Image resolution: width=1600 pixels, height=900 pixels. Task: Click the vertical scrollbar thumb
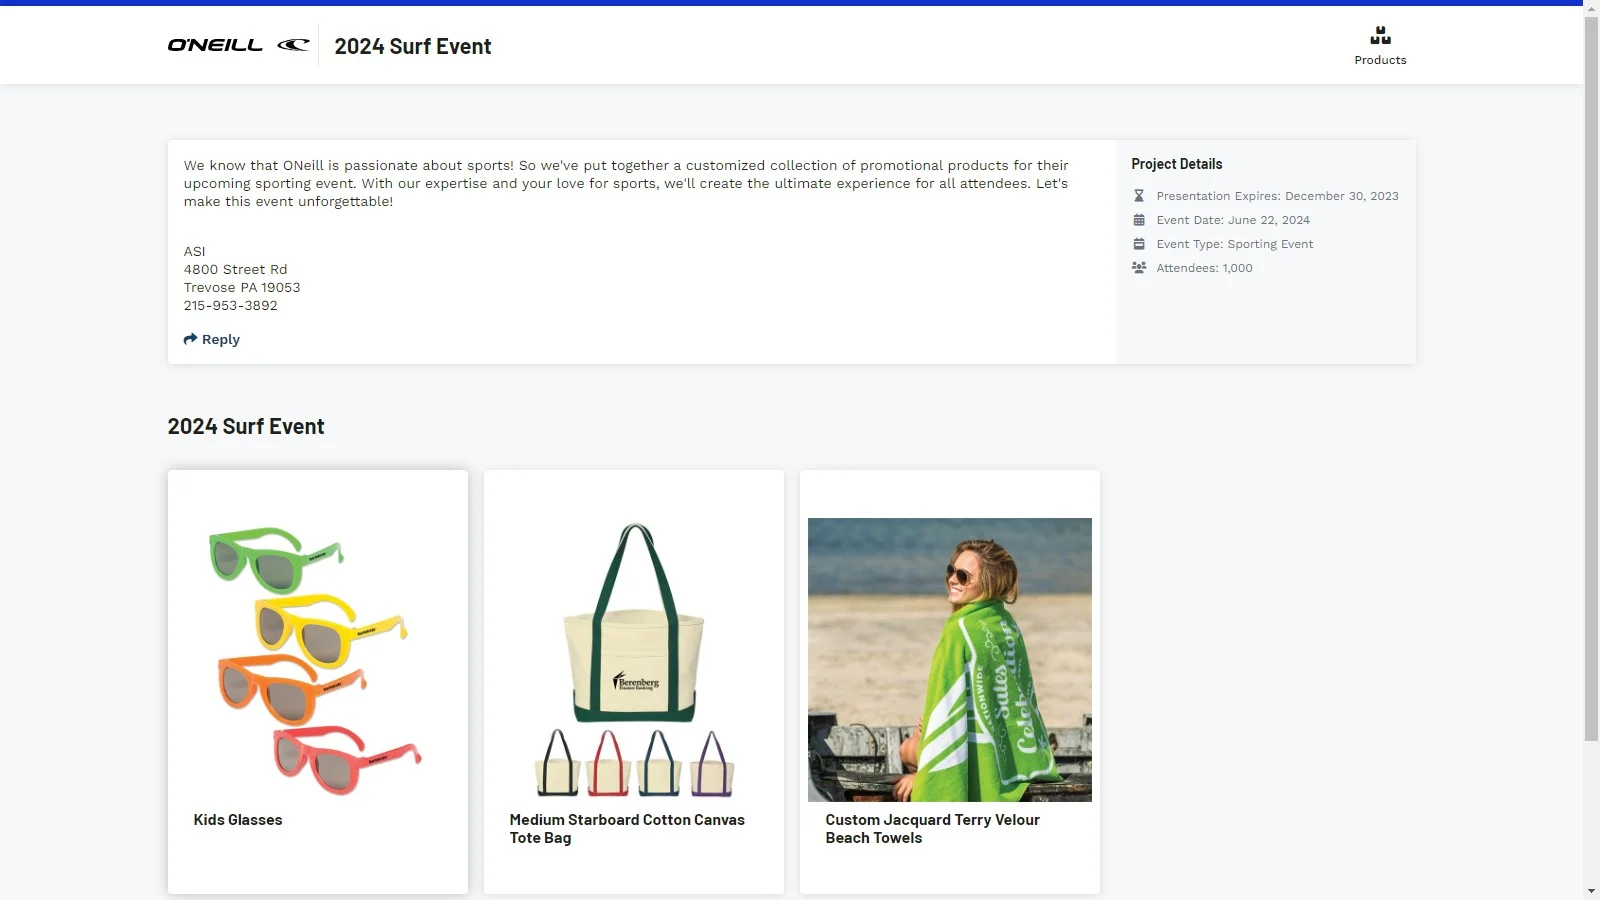1591,378
